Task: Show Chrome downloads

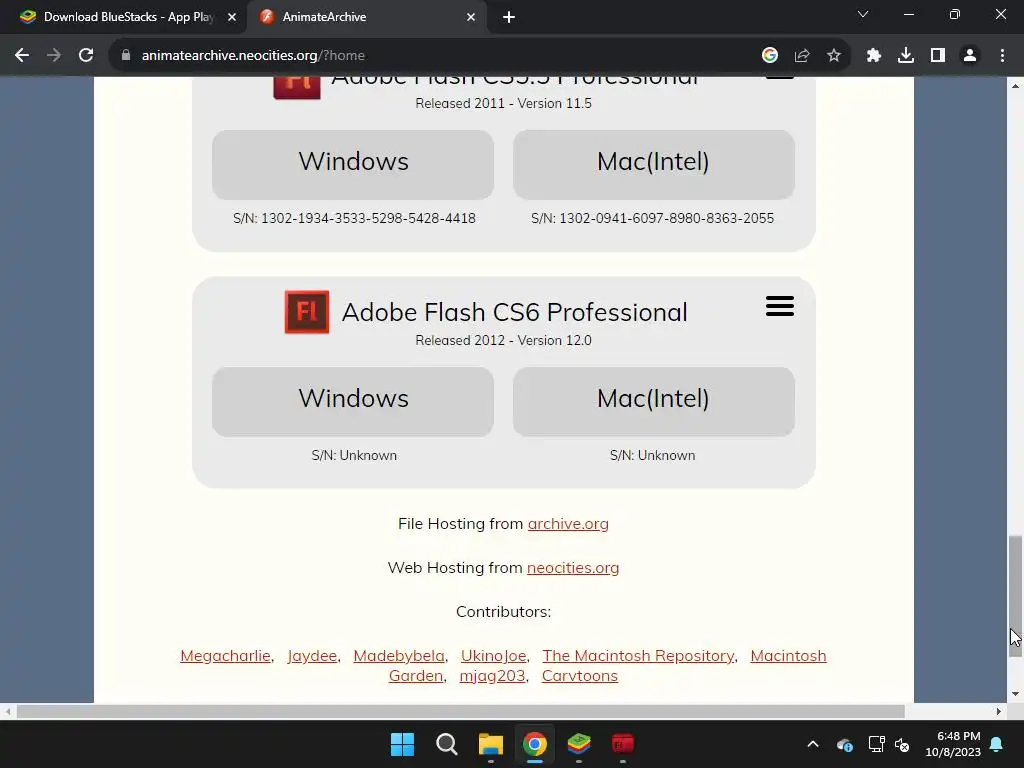Action: pyautogui.click(x=906, y=56)
